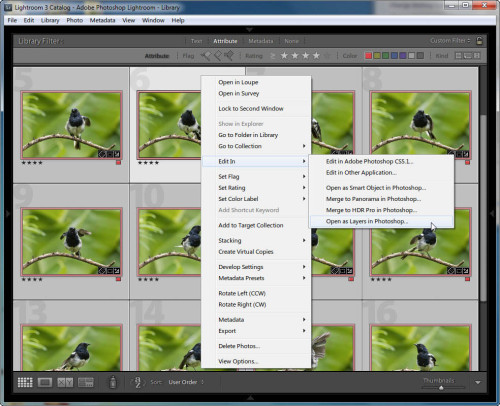This screenshot has width=500, height=406.
Task: Toggle the a-z sort direction icon
Action: pyautogui.click(x=138, y=382)
